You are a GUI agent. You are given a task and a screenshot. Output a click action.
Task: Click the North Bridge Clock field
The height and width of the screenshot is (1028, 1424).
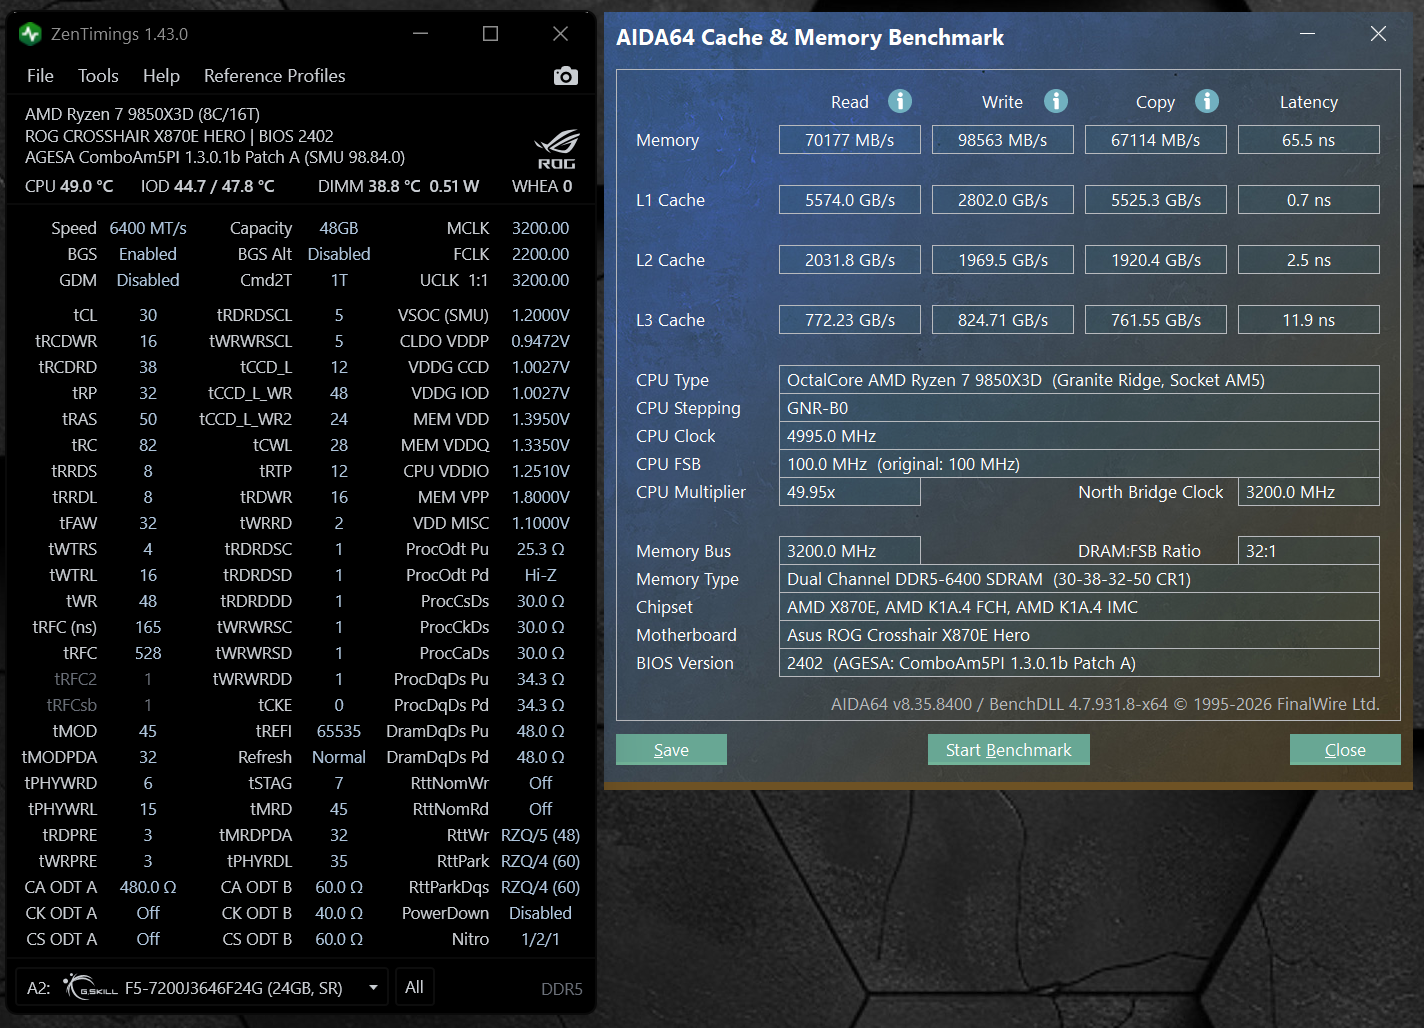(x=1309, y=492)
